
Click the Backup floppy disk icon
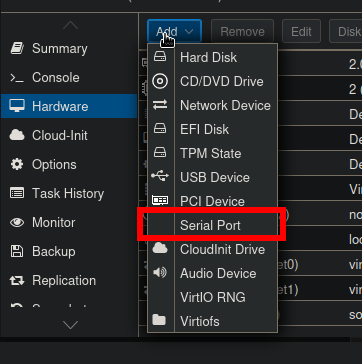click(x=17, y=251)
